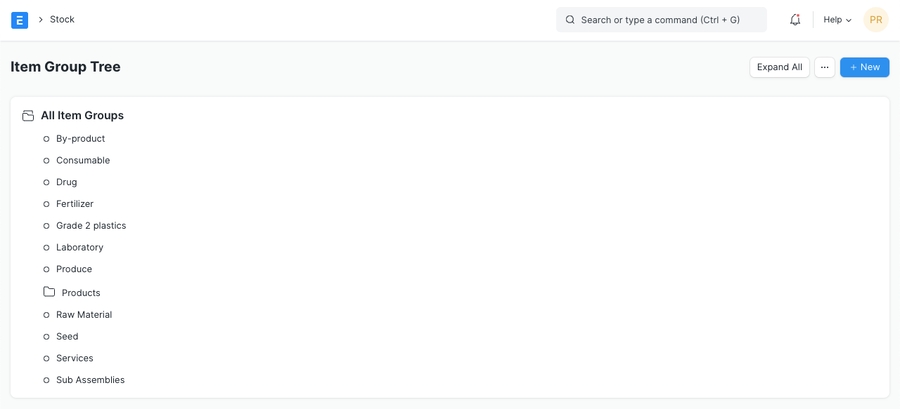Click the circle icon beside Drug

point(46,183)
